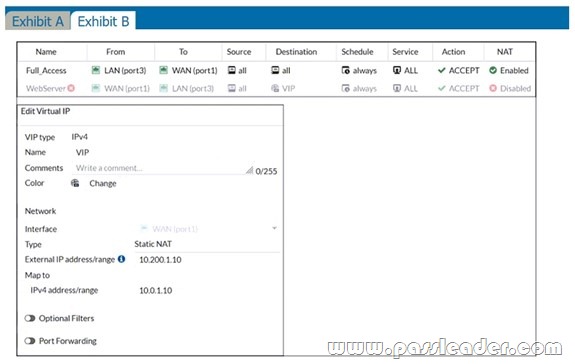Click the green NAT Enabled icon
The width and height of the screenshot is (575, 364).
(x=493, y=70)
